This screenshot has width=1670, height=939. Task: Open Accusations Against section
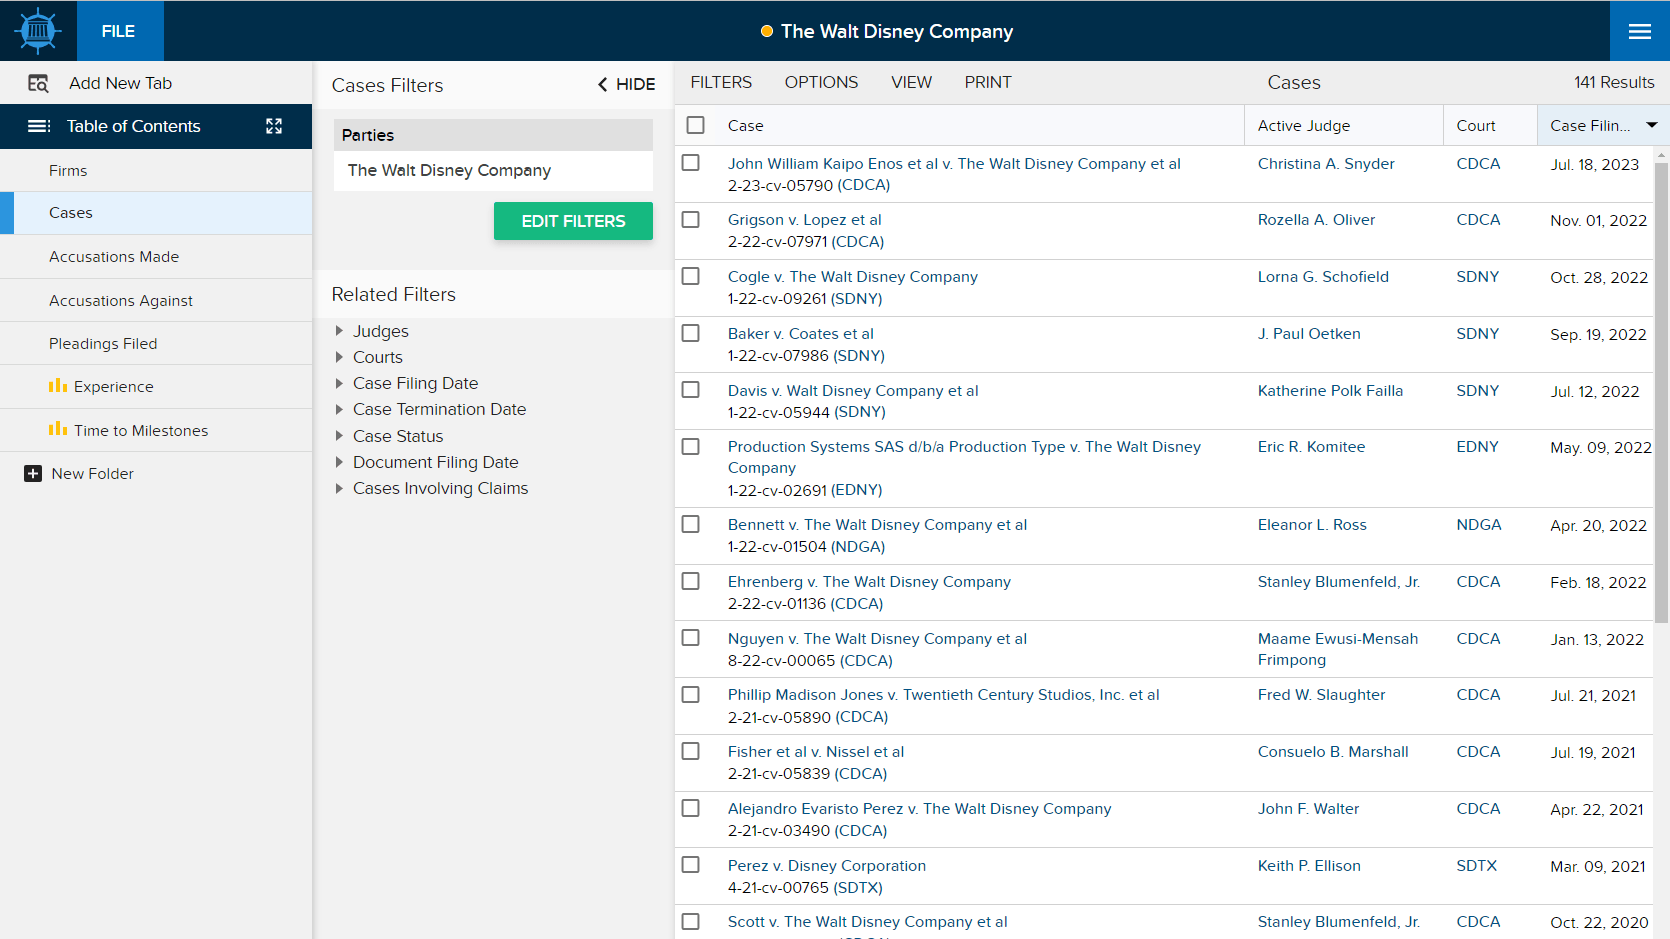pyautogui.click(x=156, y=300)
